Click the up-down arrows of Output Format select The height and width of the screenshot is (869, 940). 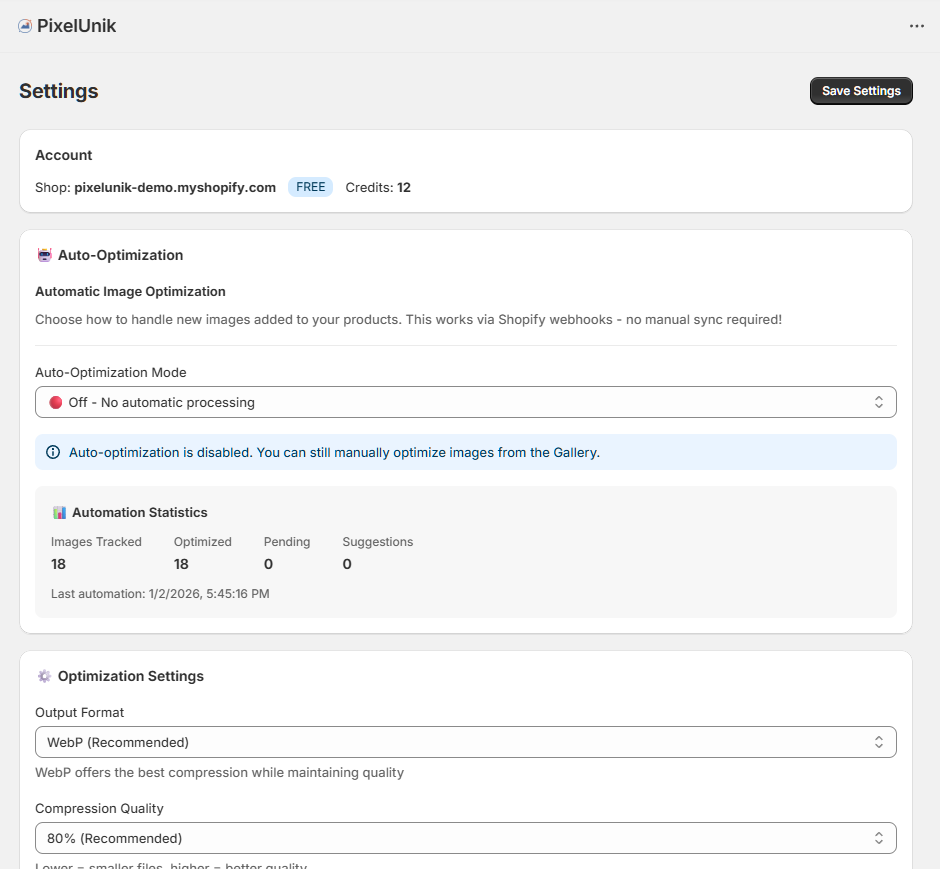[x=878, y=742]
